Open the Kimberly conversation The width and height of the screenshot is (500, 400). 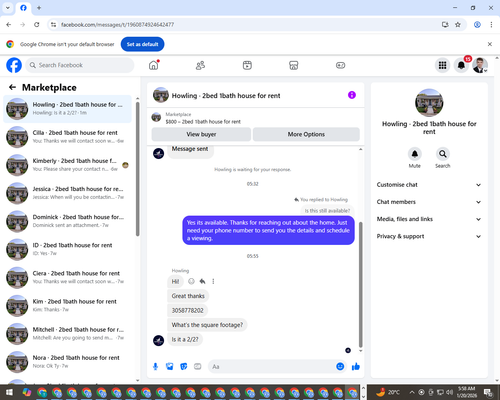point(67,165)
